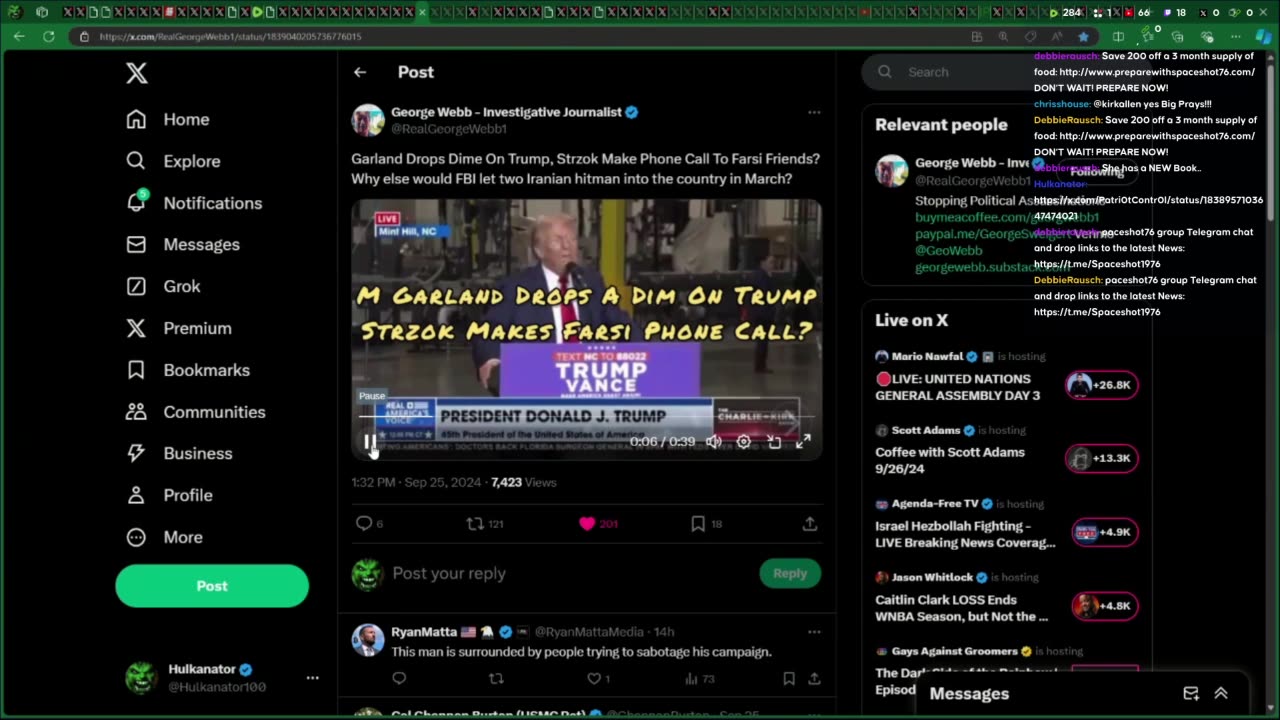This screenshot has width=1280, height=720.
Task: Open Explore from the sidebar
Action: [x=173, y=161]
